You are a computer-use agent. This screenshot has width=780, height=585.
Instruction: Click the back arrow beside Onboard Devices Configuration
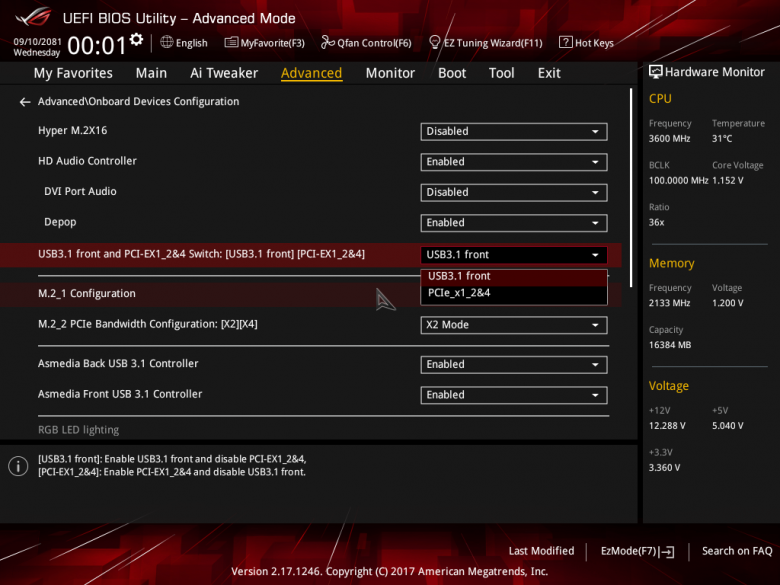pos(25,102)
